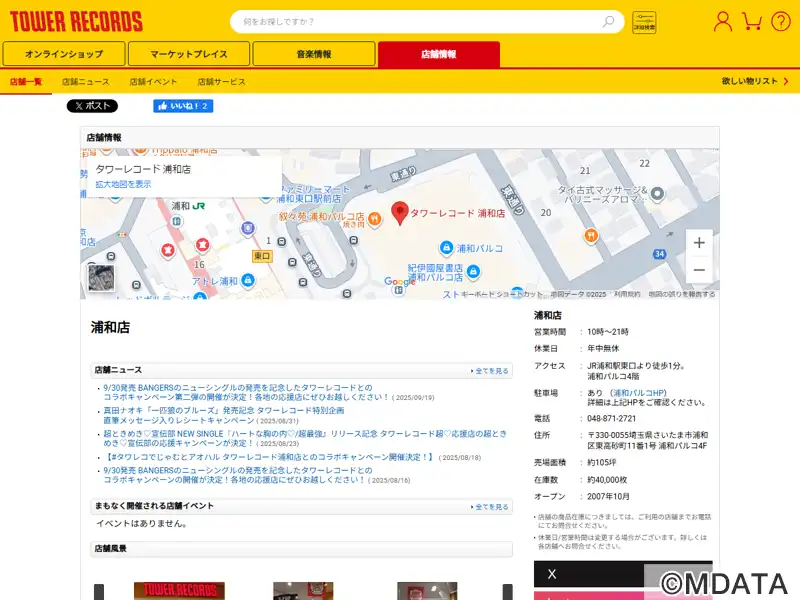The image size is (800, 600).
Task: View all store events via 全てを見る
Action: pyautogui.click(x=490, y=507)
